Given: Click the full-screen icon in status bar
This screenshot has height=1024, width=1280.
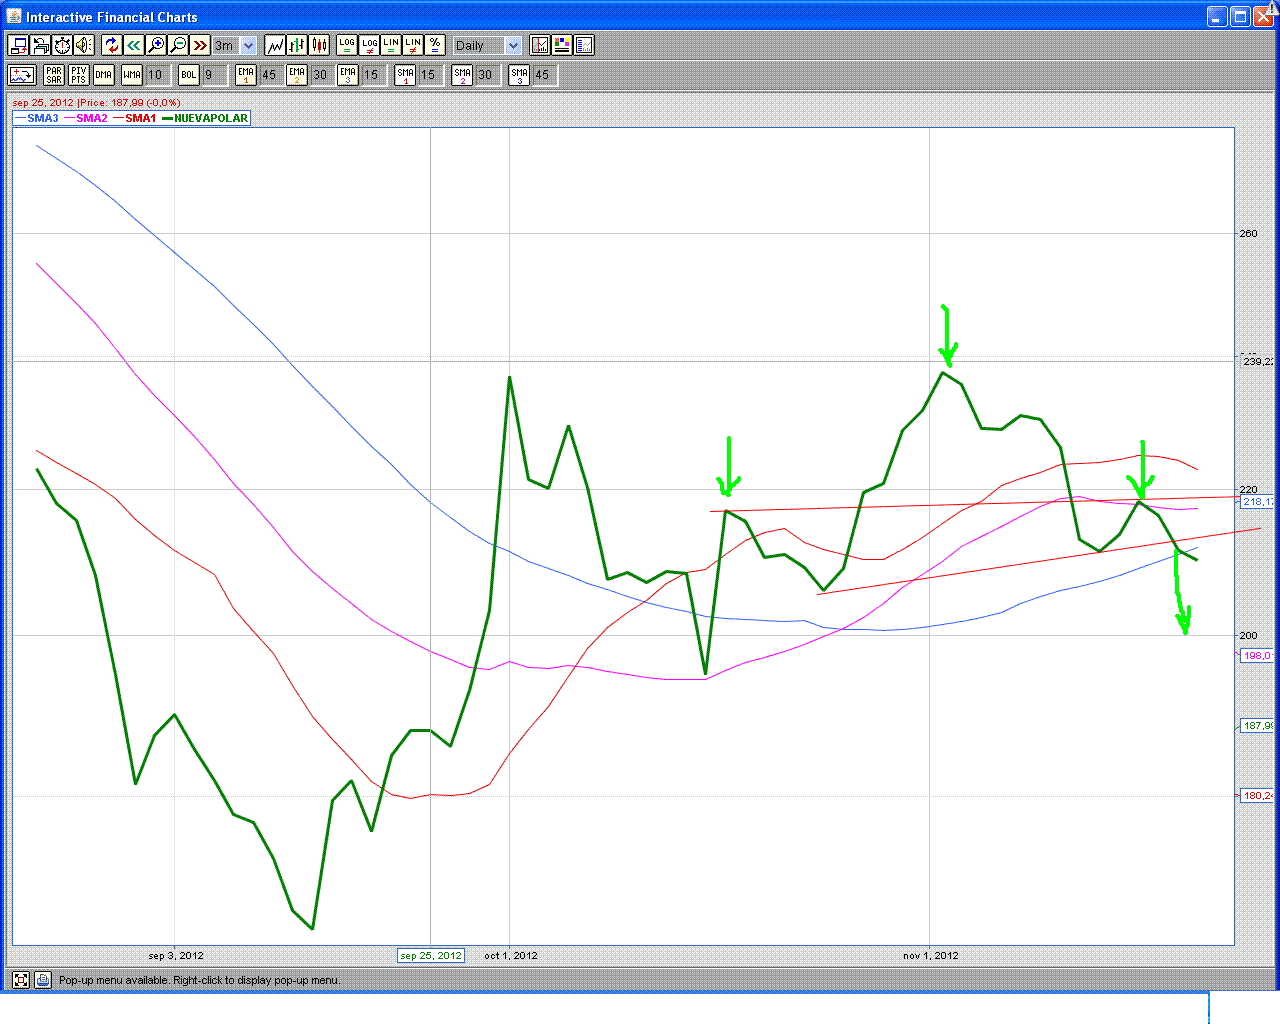Looking at the screenshot, I should [21, 980].
